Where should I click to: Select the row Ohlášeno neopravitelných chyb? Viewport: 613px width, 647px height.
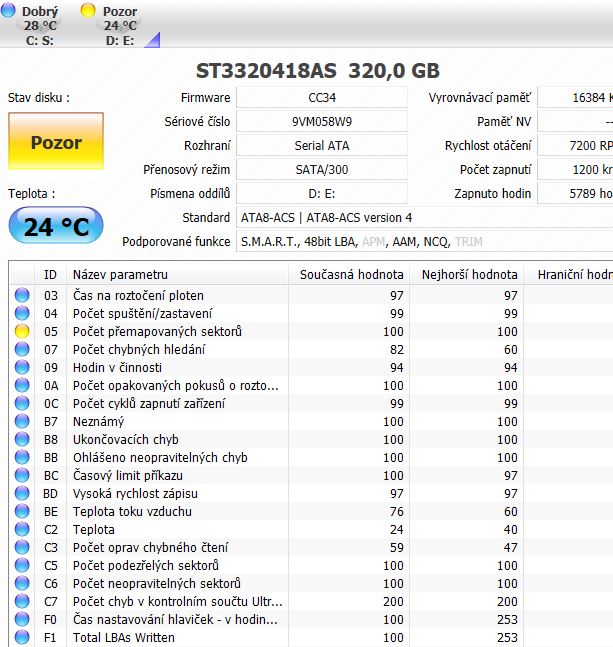click(x=311, y=457)
